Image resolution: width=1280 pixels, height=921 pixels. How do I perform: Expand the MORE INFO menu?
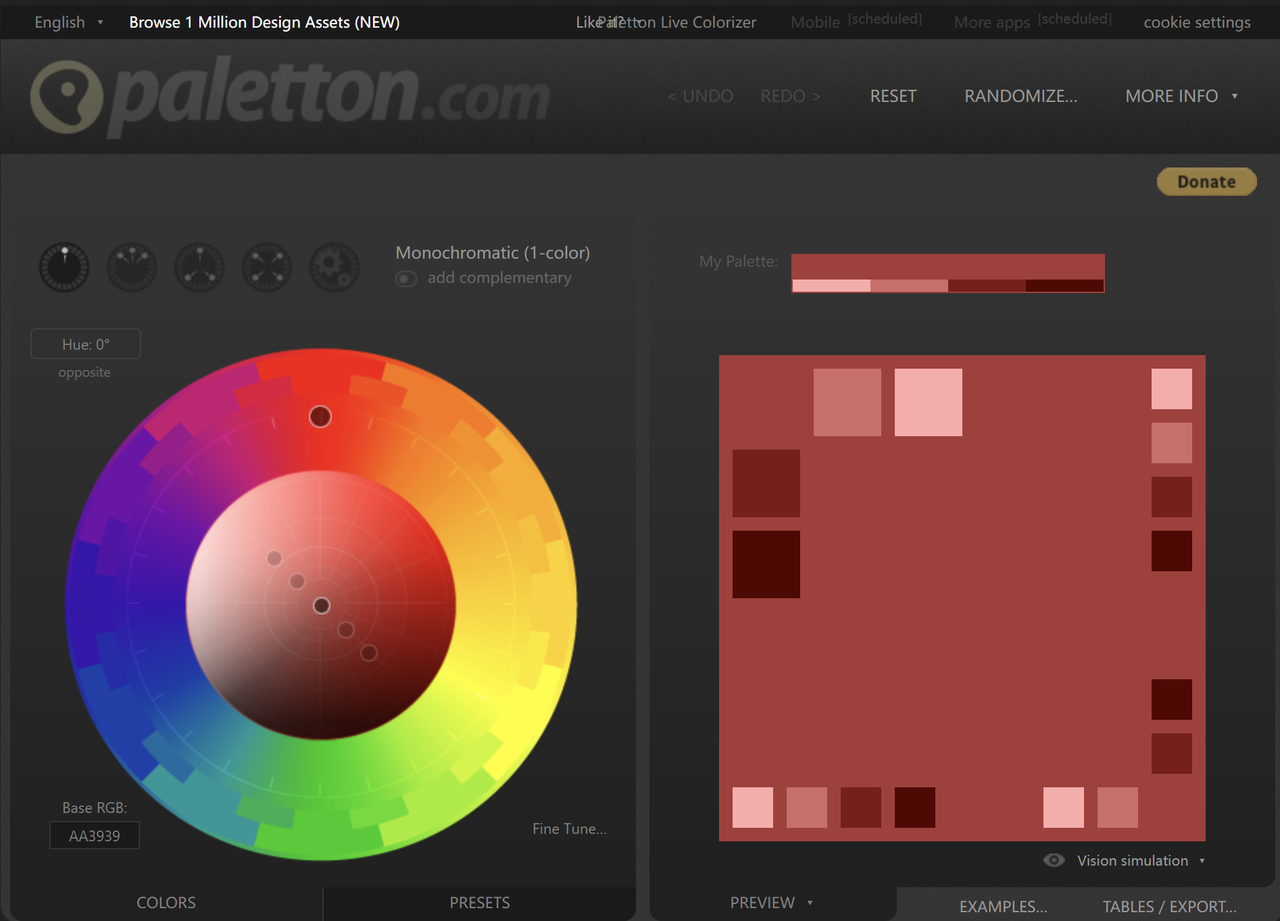tap(1180, 96)
